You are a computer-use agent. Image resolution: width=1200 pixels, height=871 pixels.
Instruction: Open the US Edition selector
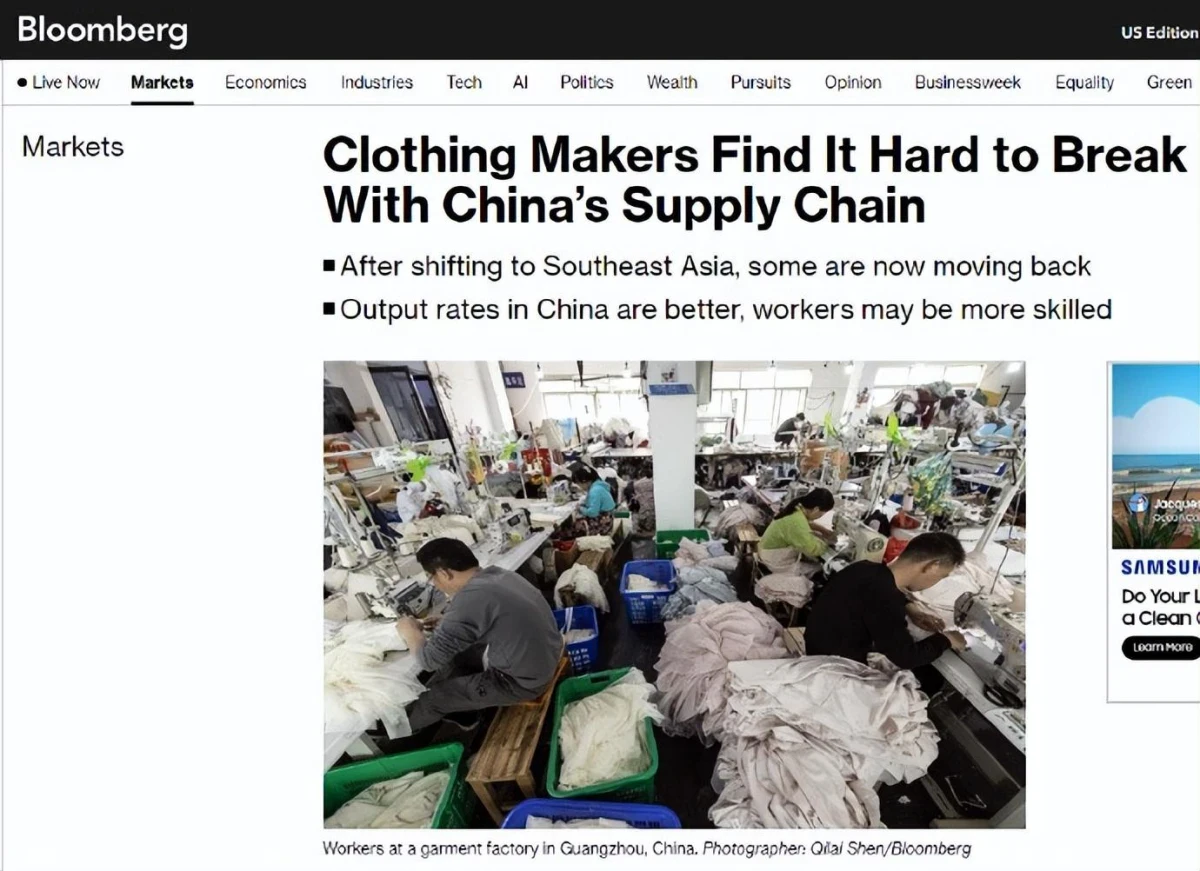pos(1160,32)
